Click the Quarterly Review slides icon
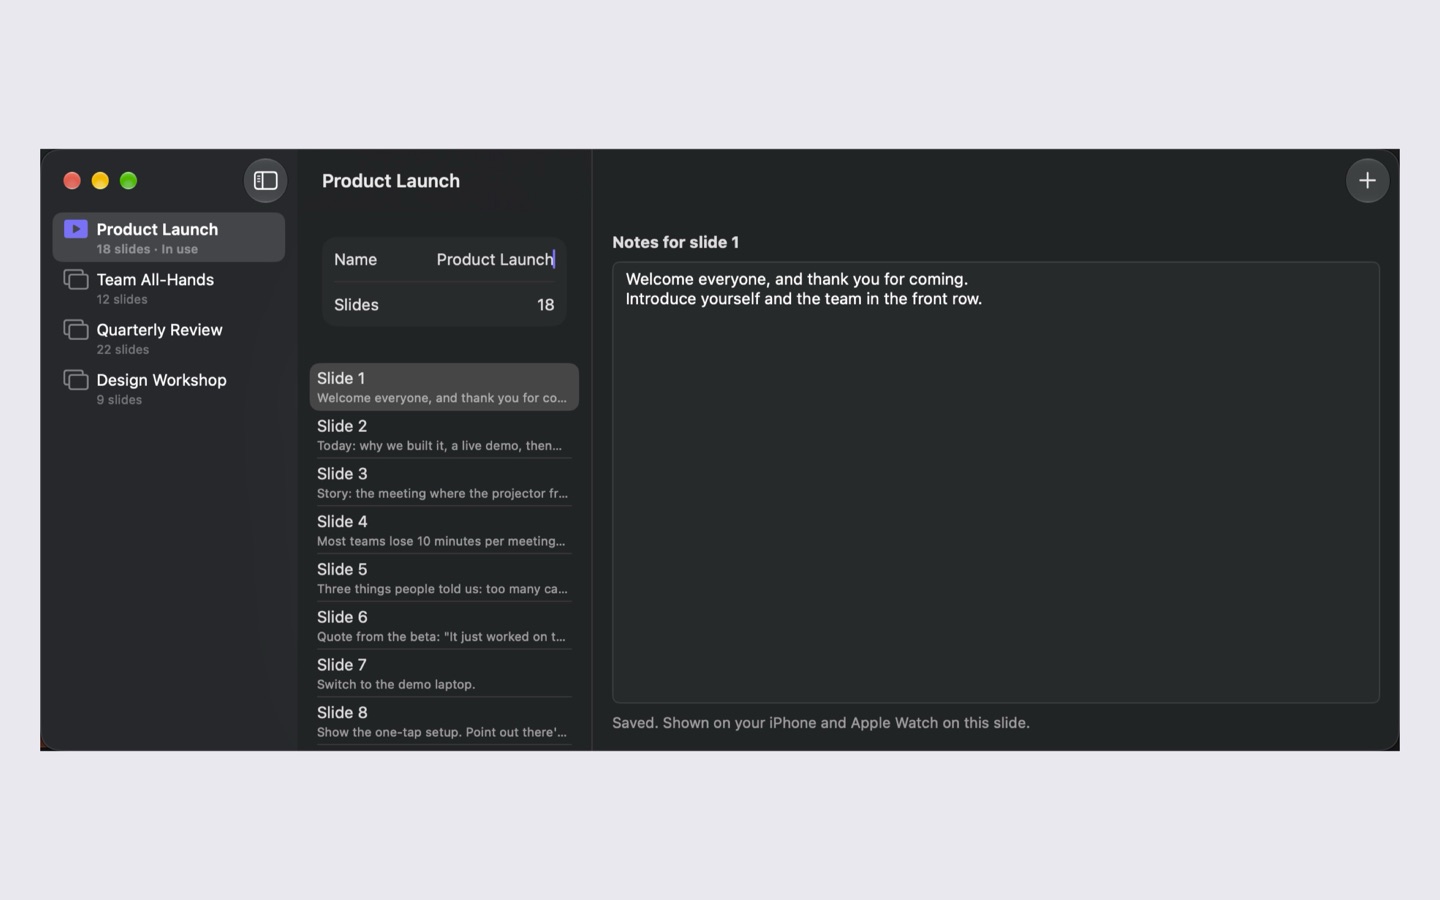 point(76,329)
